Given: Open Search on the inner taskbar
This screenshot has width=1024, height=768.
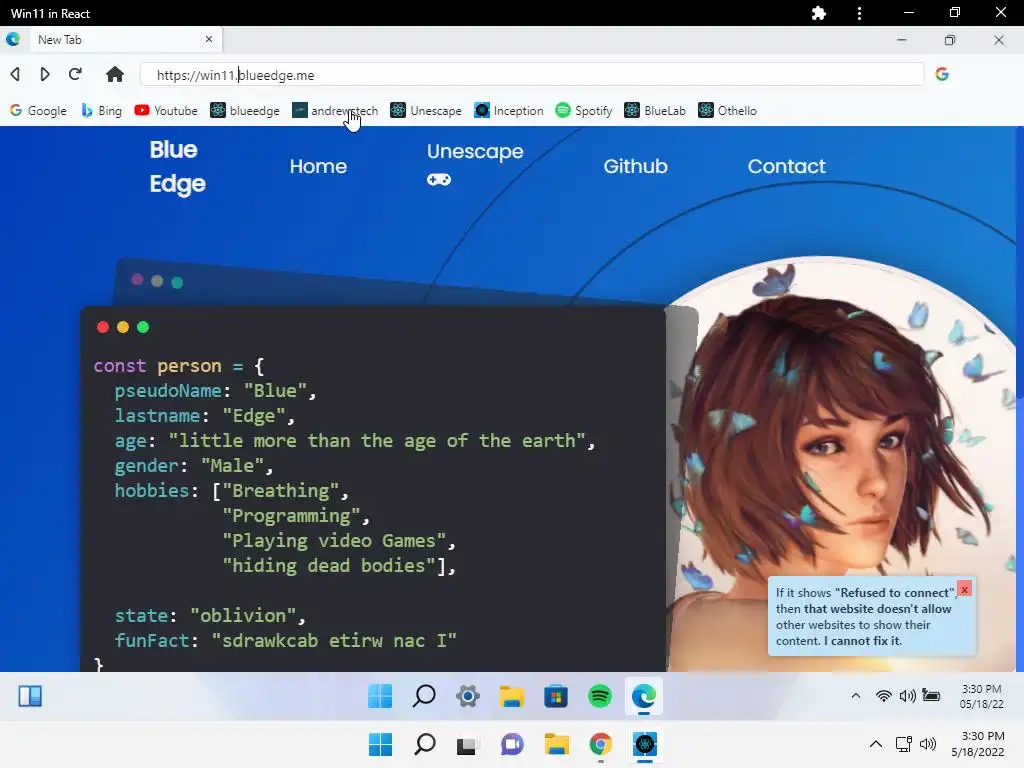Looking at the screenshot, I should (424, 696).
